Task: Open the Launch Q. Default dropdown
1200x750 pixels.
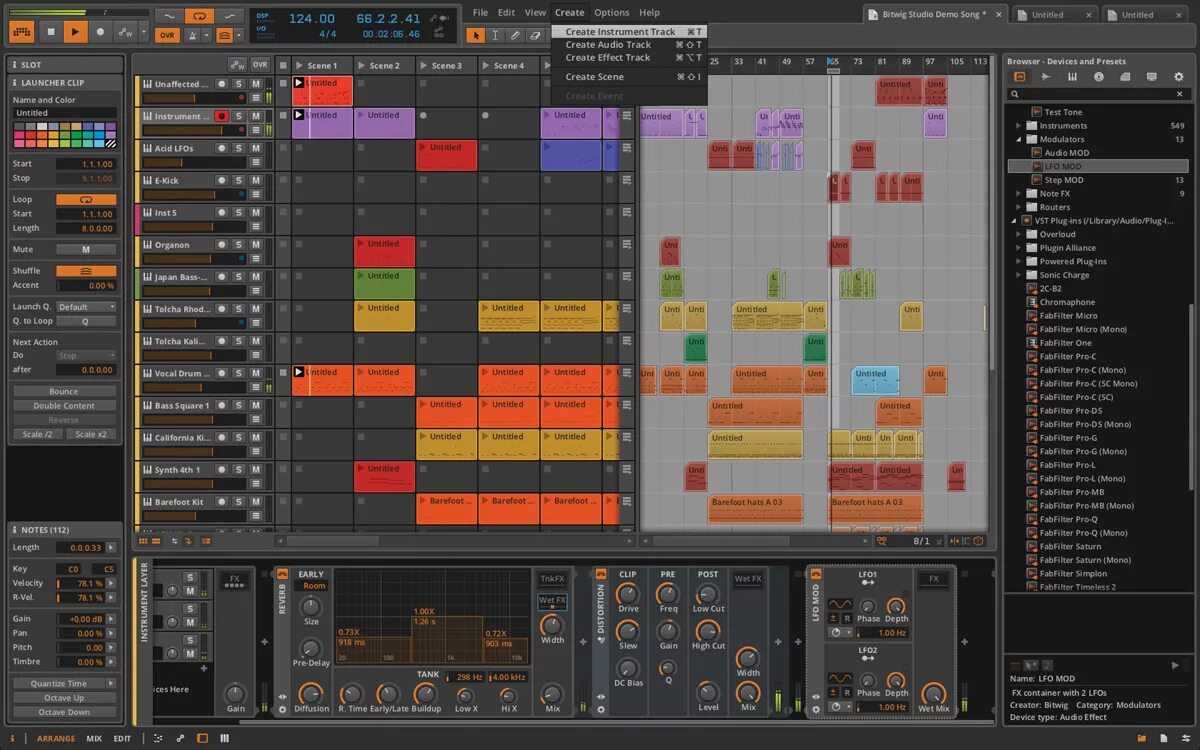Action: (x=86, y=307)
